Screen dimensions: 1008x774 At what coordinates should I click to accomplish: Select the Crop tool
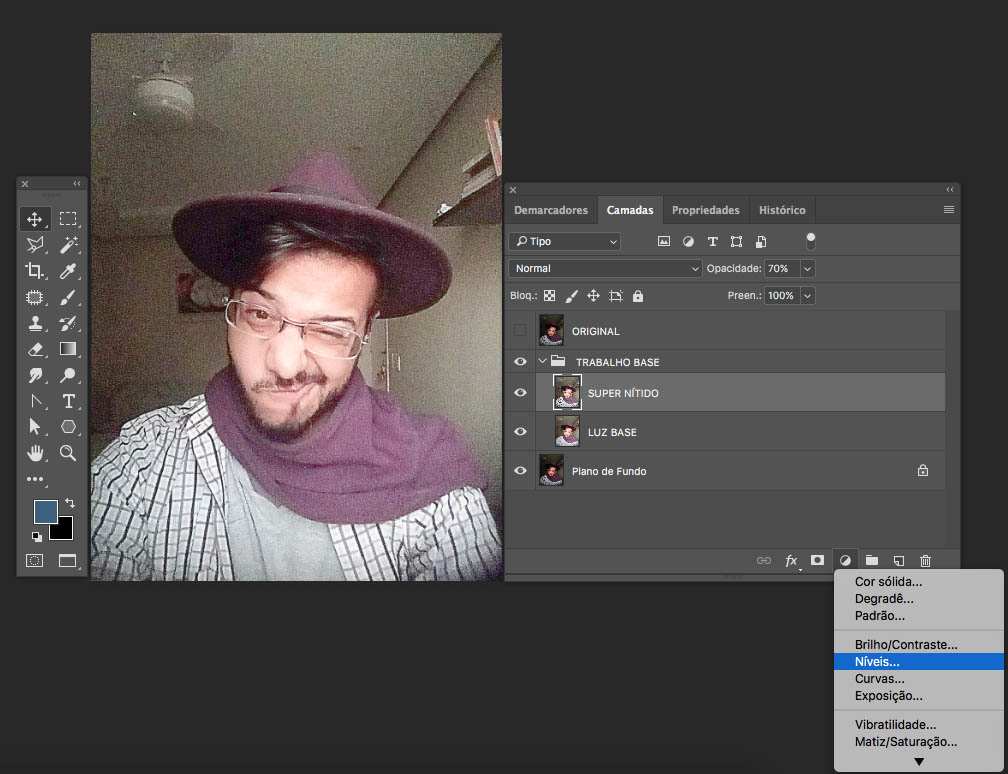pos(35,271)
